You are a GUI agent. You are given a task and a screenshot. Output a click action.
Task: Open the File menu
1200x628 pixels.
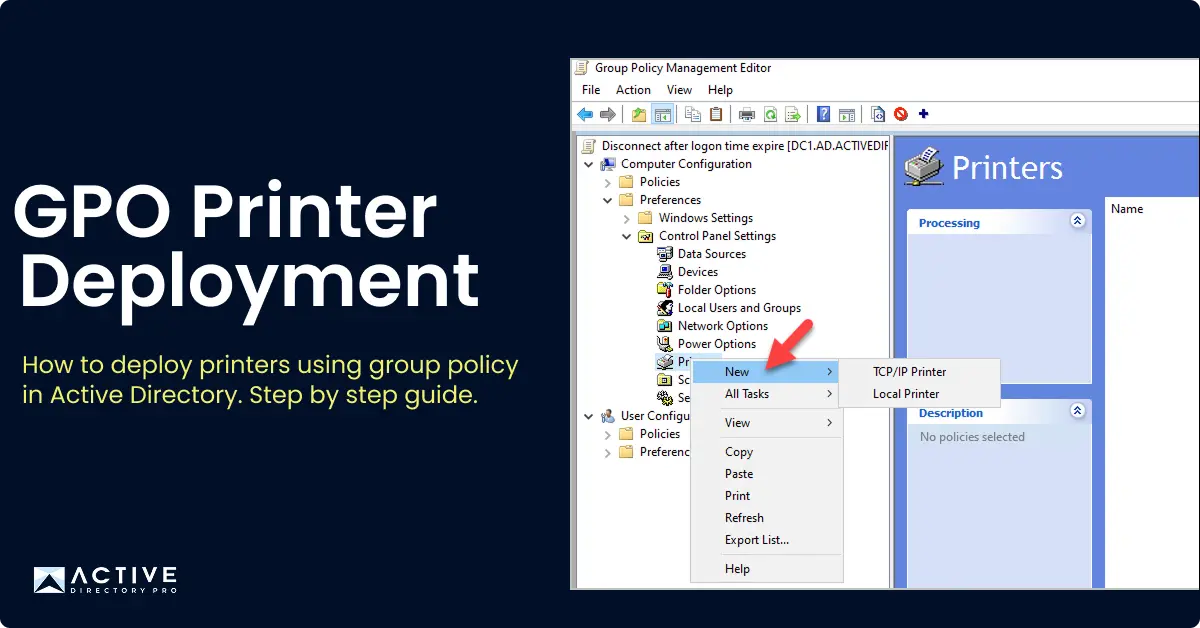(591, 90)
